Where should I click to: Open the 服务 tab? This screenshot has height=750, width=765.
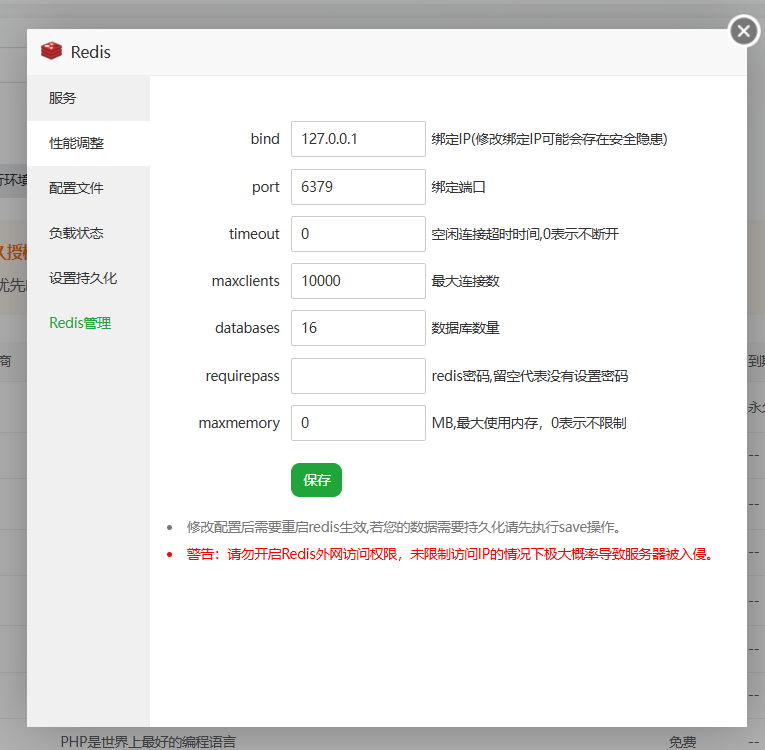point(63,98)
